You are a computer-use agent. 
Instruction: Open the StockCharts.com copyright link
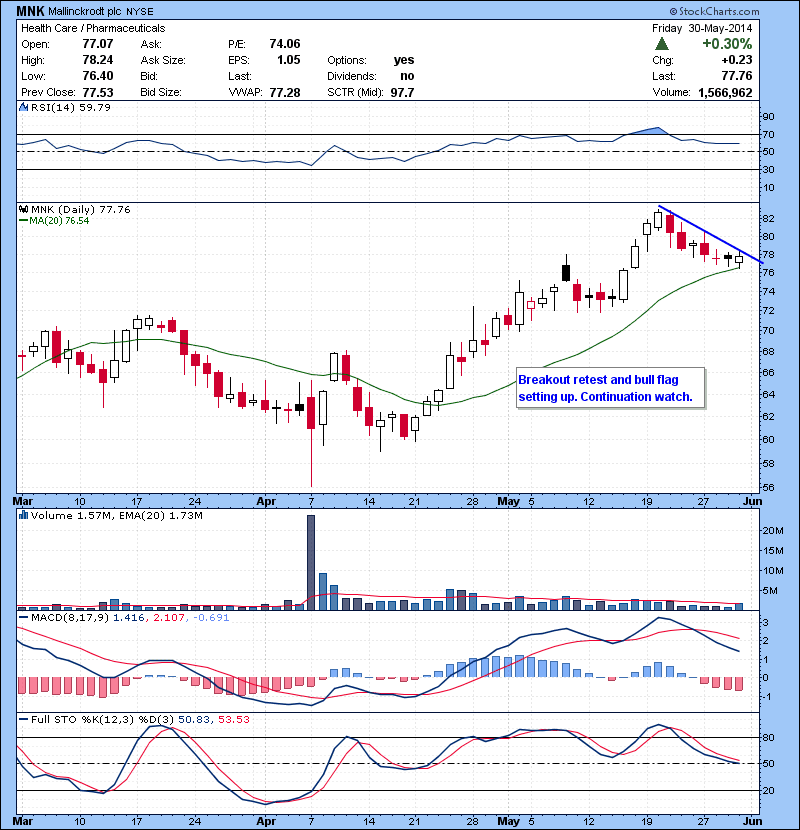[743, 10]
